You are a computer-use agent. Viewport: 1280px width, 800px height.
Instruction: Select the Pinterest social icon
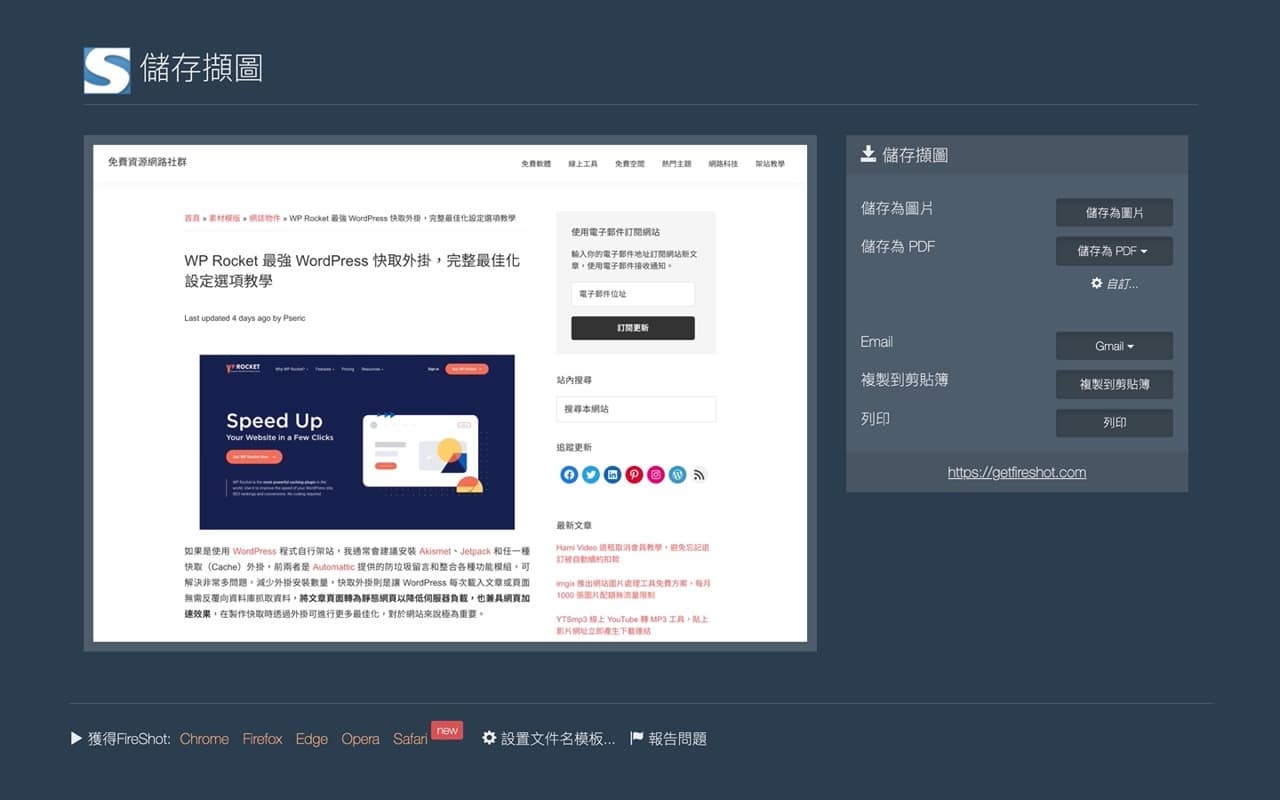634,474
